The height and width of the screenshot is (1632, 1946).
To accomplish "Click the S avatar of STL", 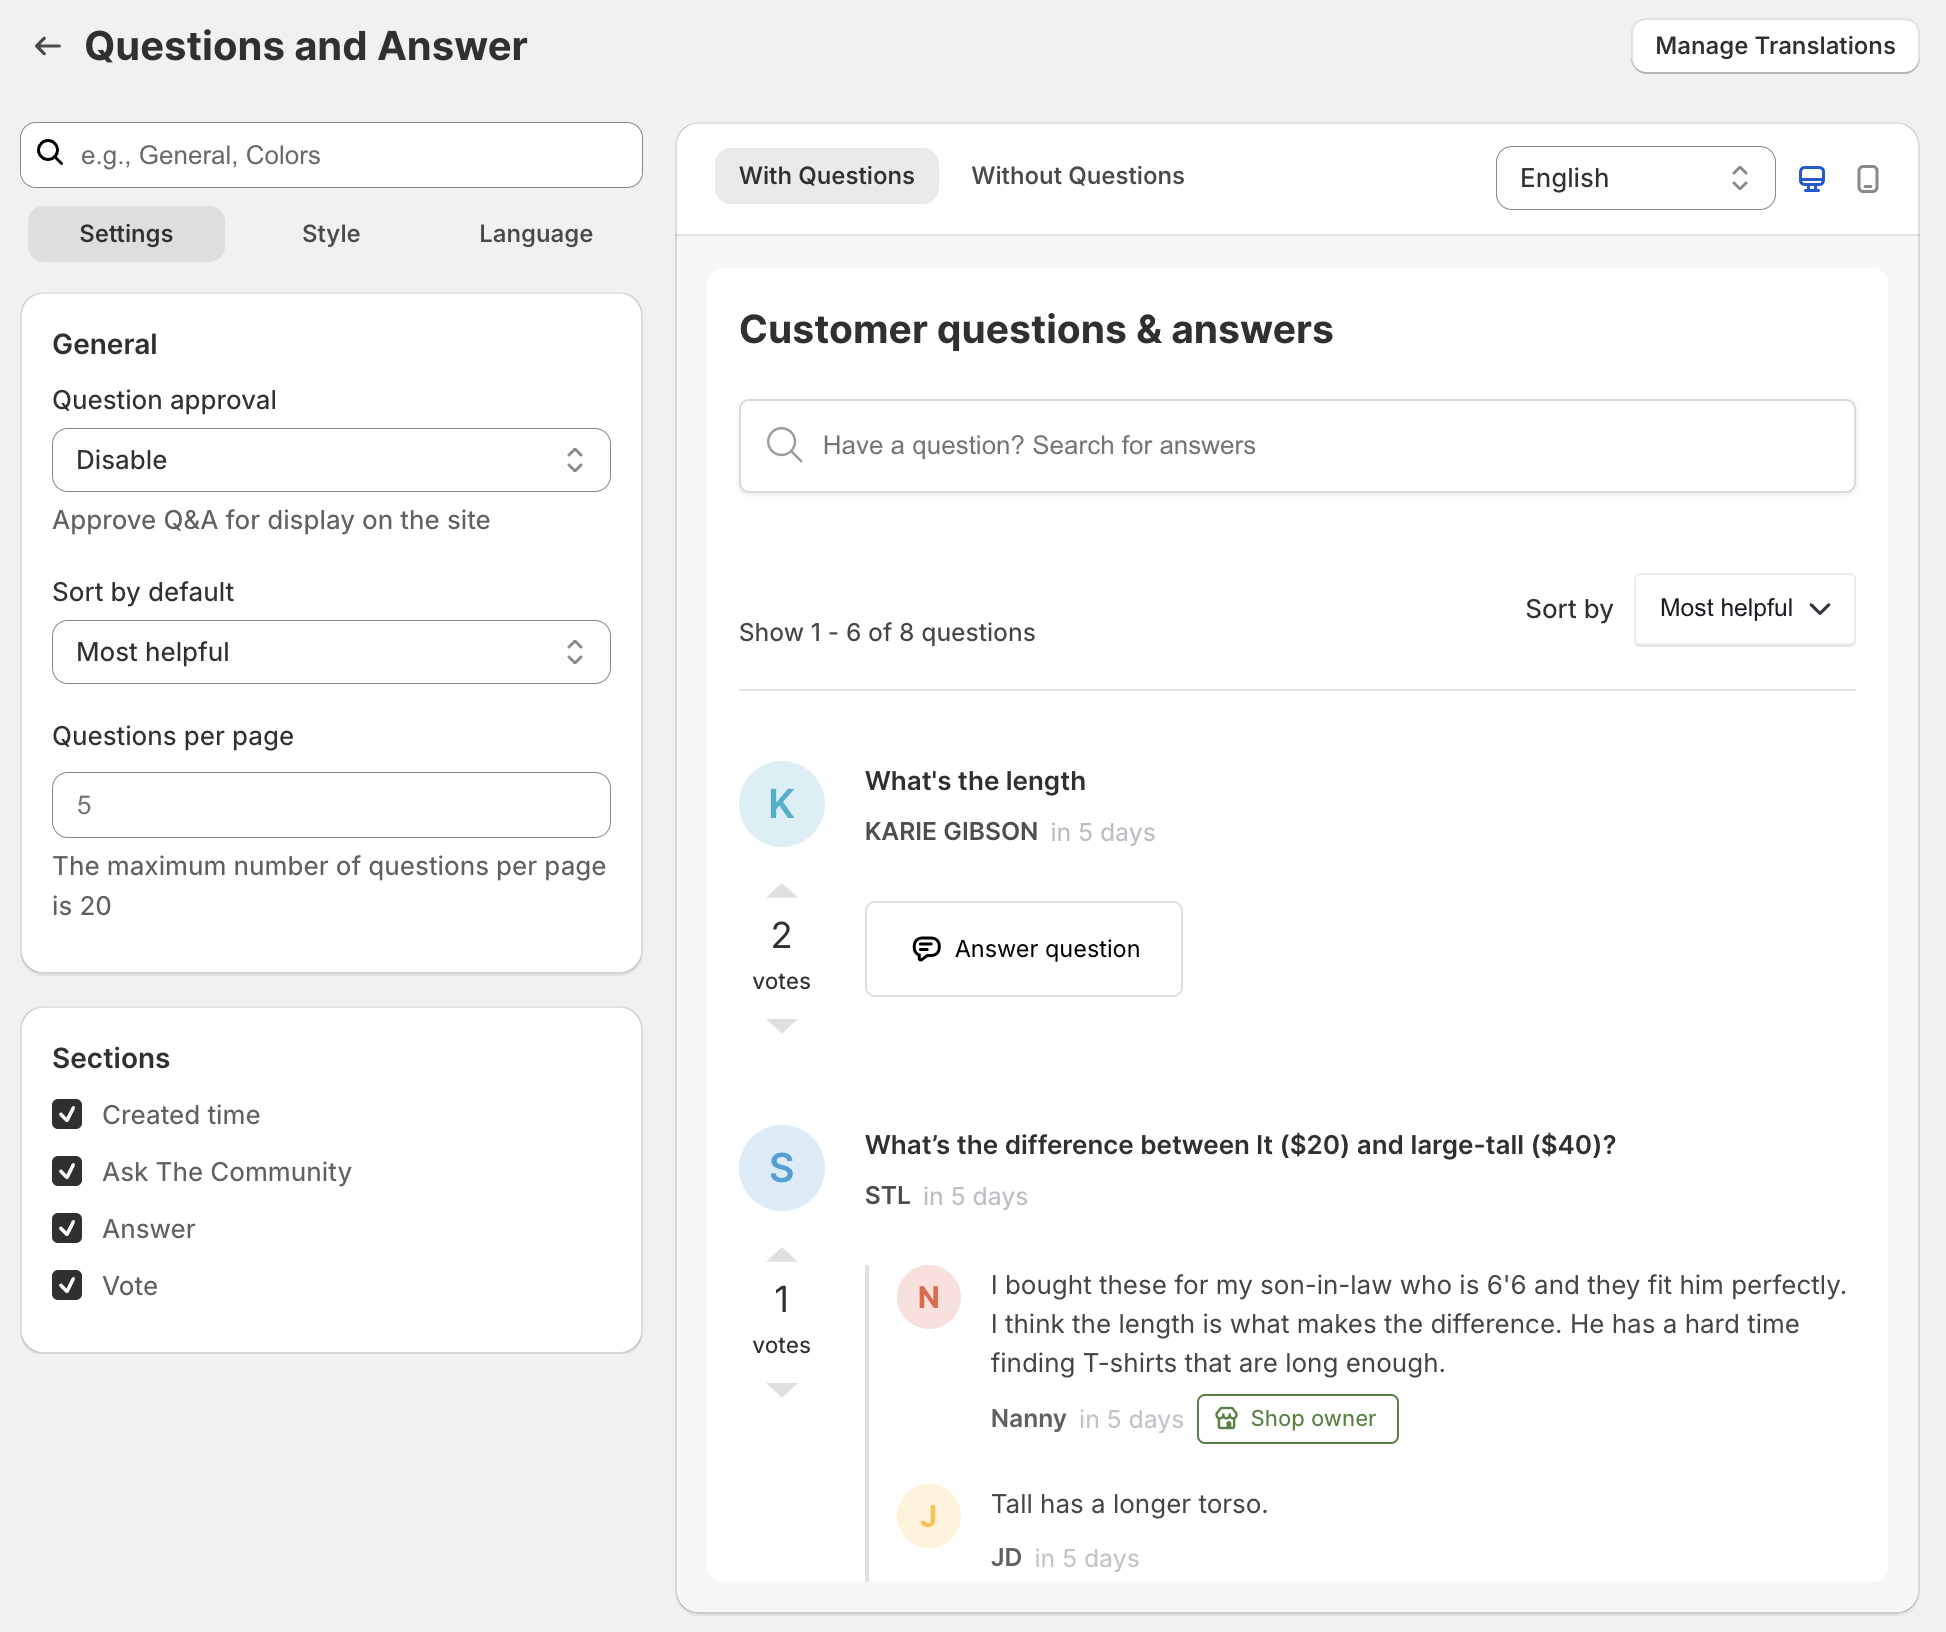I will click(782, 1168).
